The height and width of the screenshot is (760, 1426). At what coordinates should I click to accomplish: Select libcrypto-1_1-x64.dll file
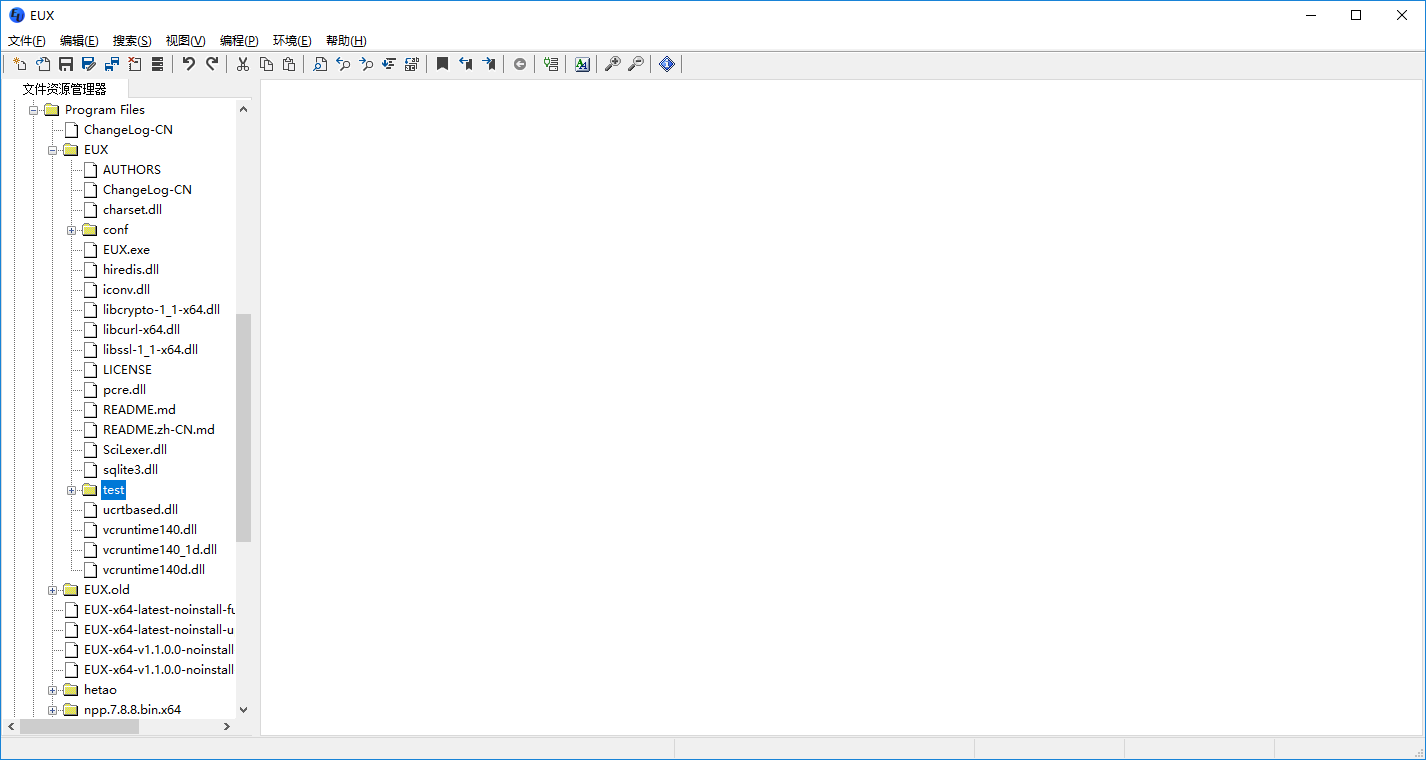pyautogui.click(x=161, y=310)
